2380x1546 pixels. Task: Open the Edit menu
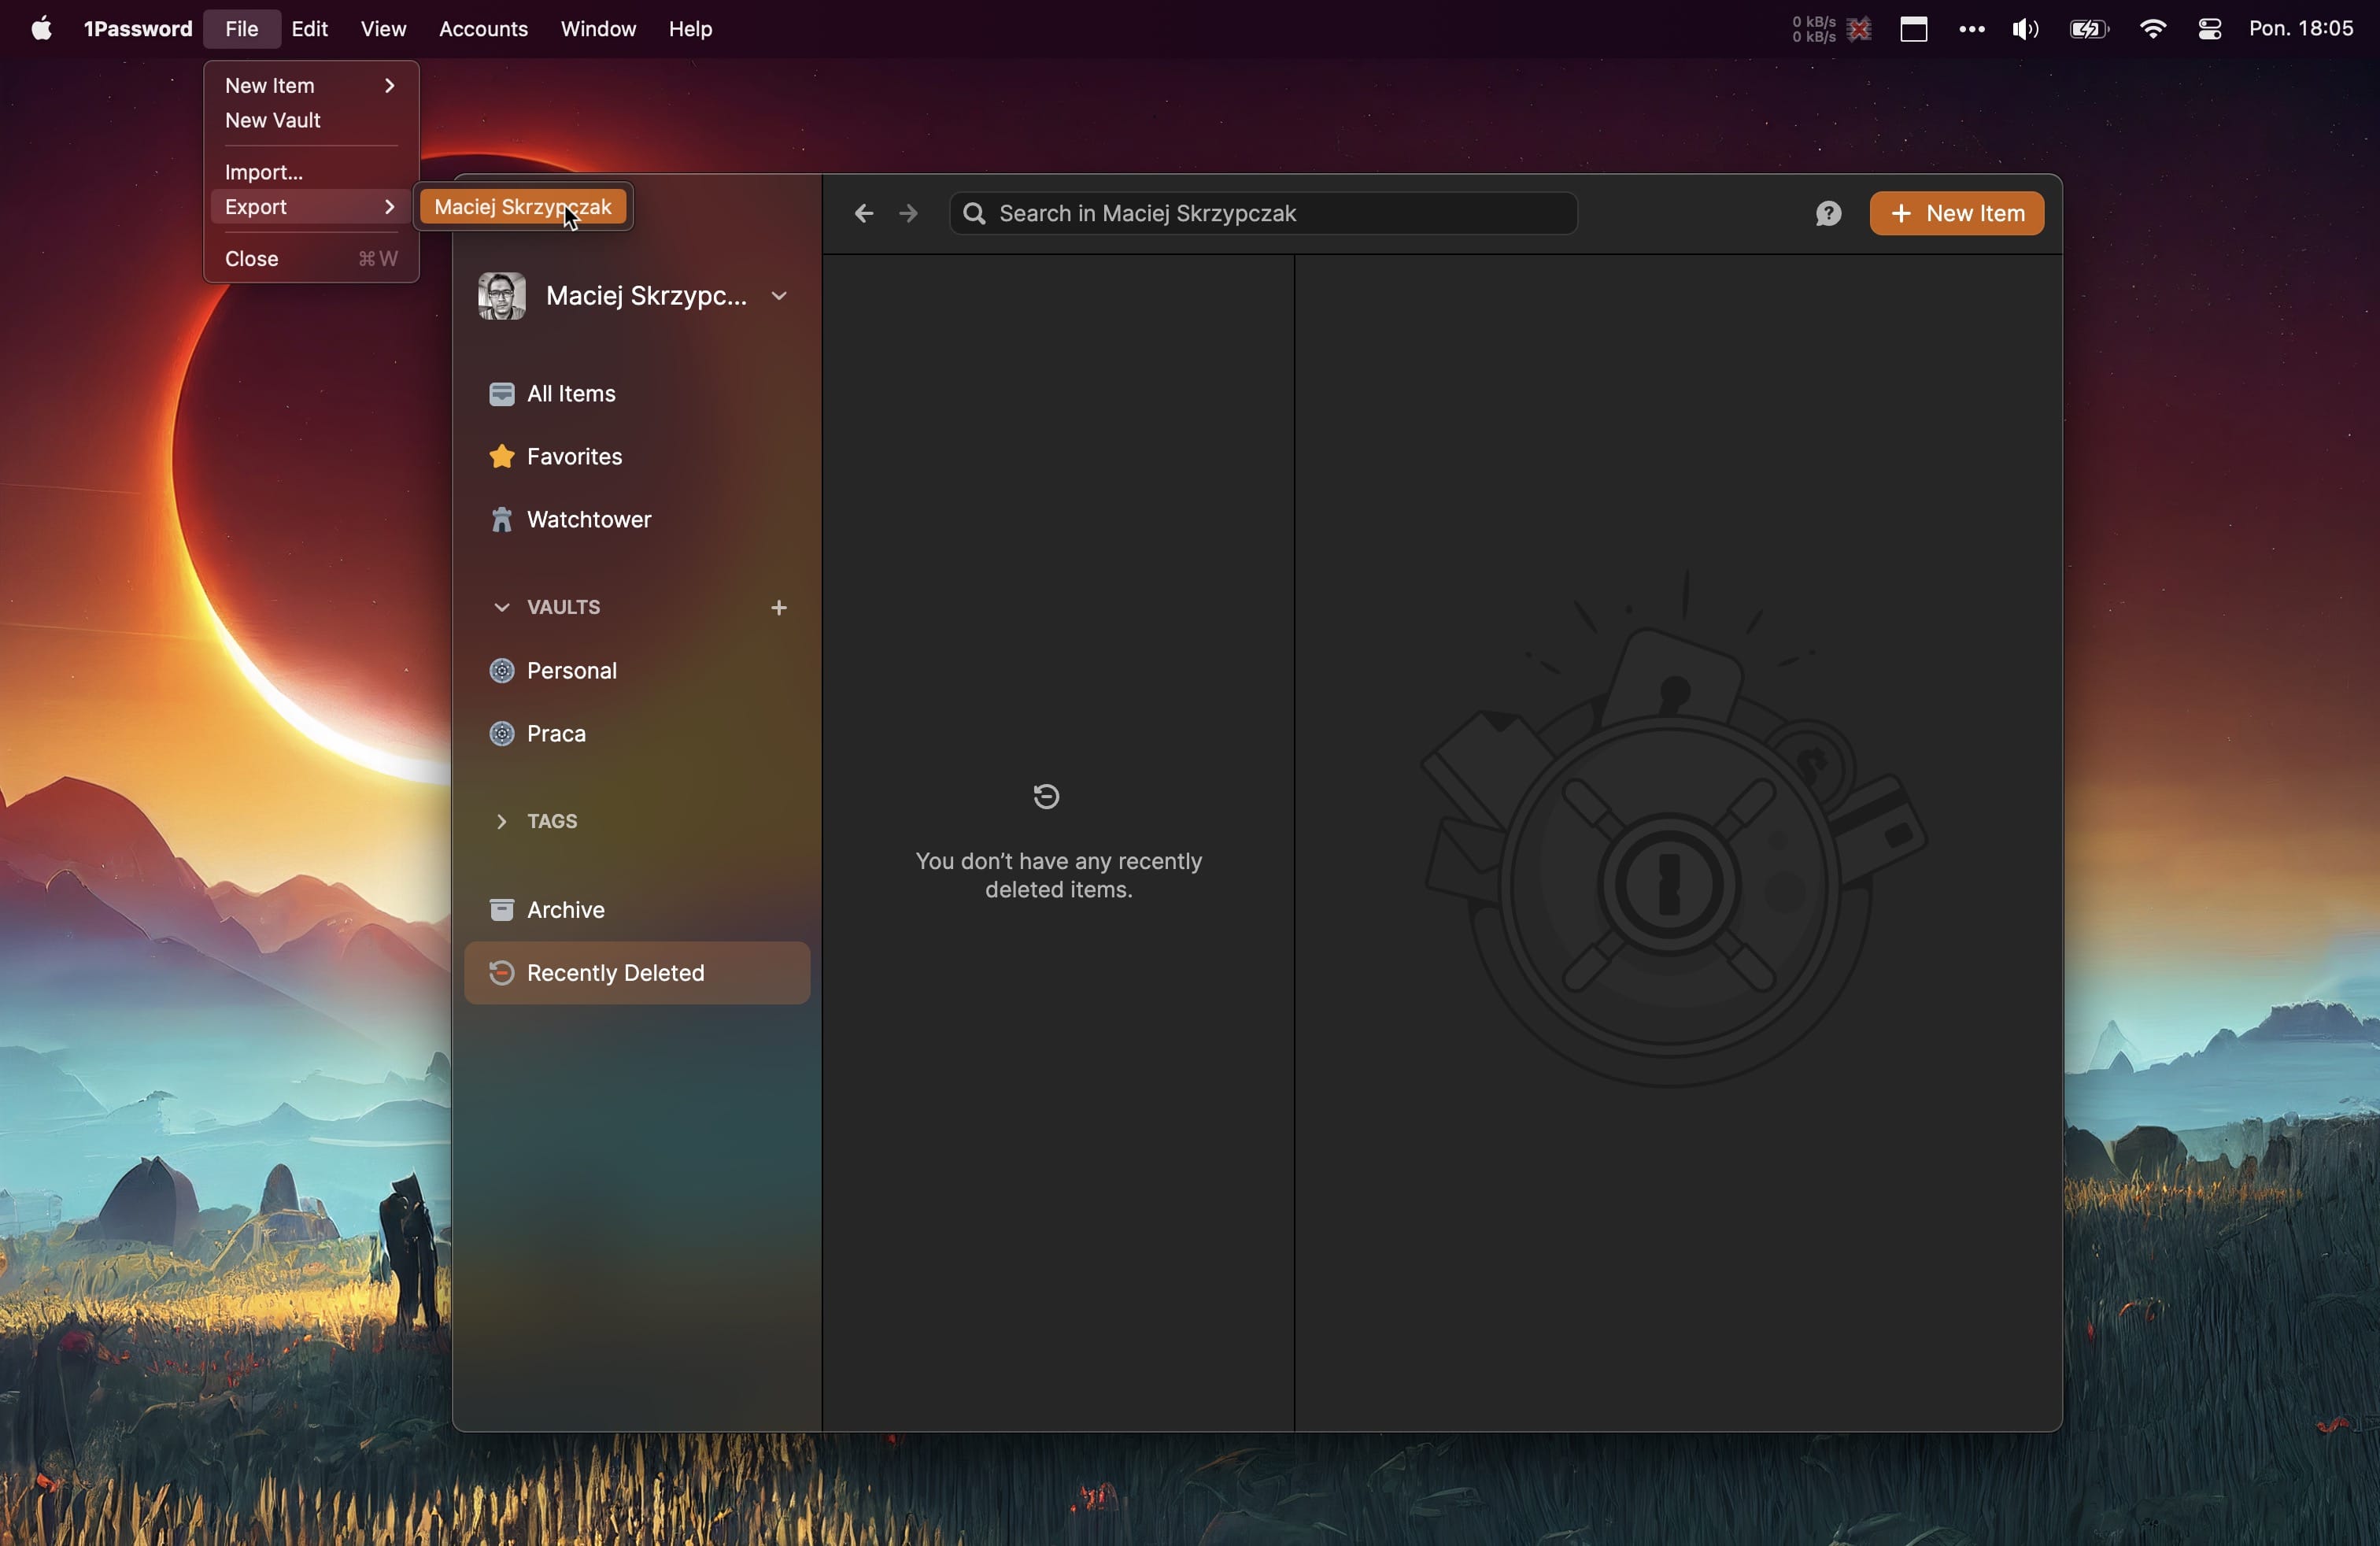(310, 29)
